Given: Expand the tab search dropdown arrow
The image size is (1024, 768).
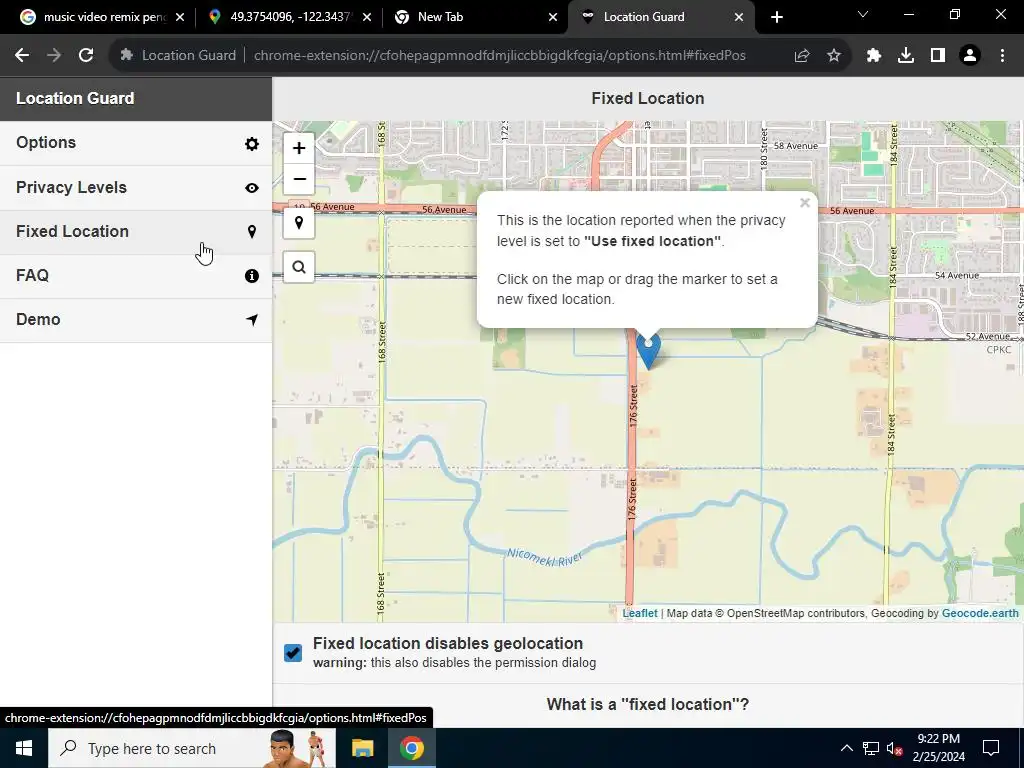Looking at the screenshot, I should tap(863, 14).
